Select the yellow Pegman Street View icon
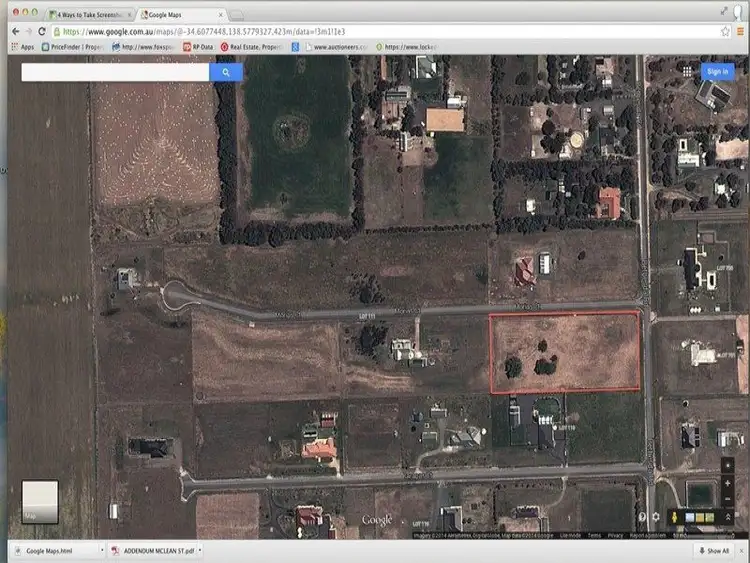The image size is (750, 563). pos(674,517)
